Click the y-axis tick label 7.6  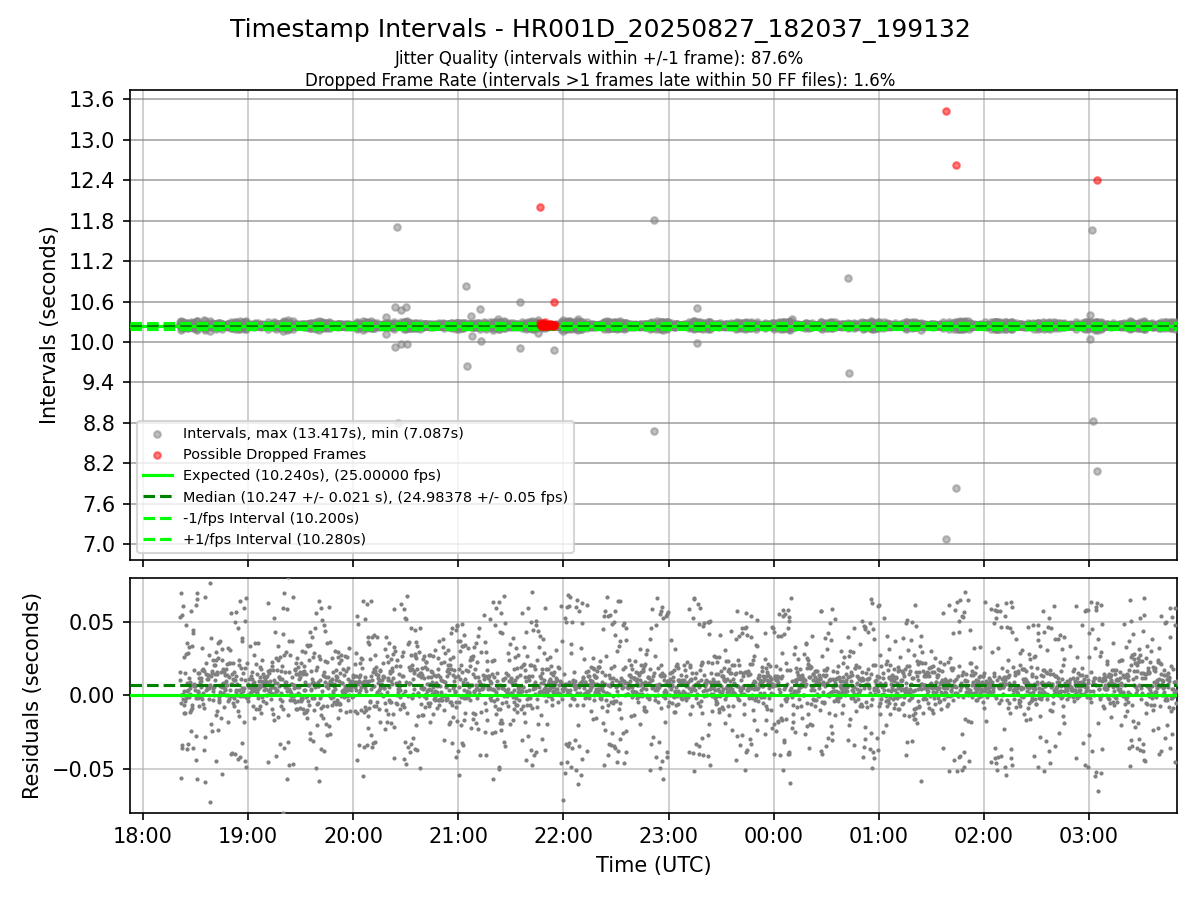coord(100,504)
